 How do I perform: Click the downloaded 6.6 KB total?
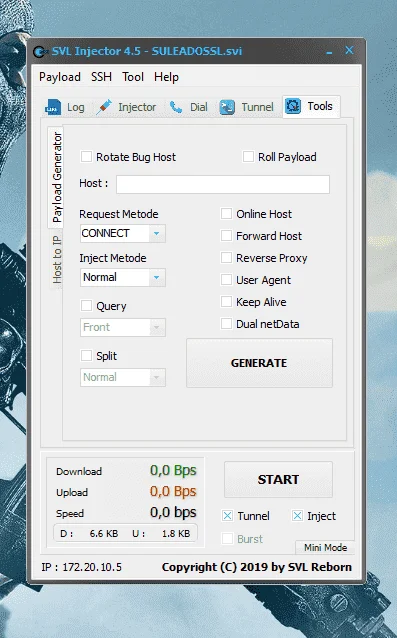[104, 533]
